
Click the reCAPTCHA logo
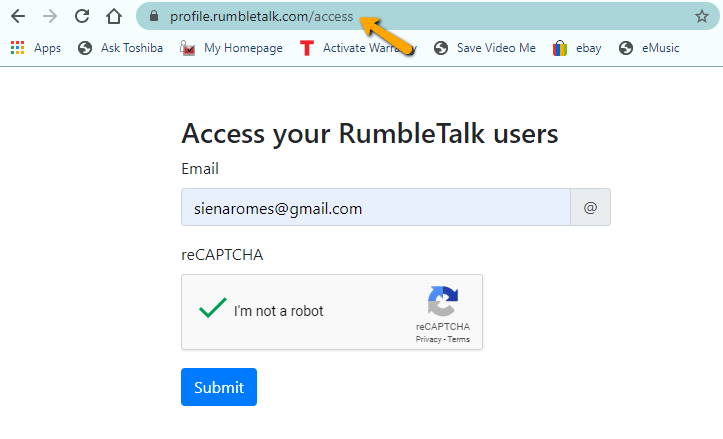pos(443,302)
